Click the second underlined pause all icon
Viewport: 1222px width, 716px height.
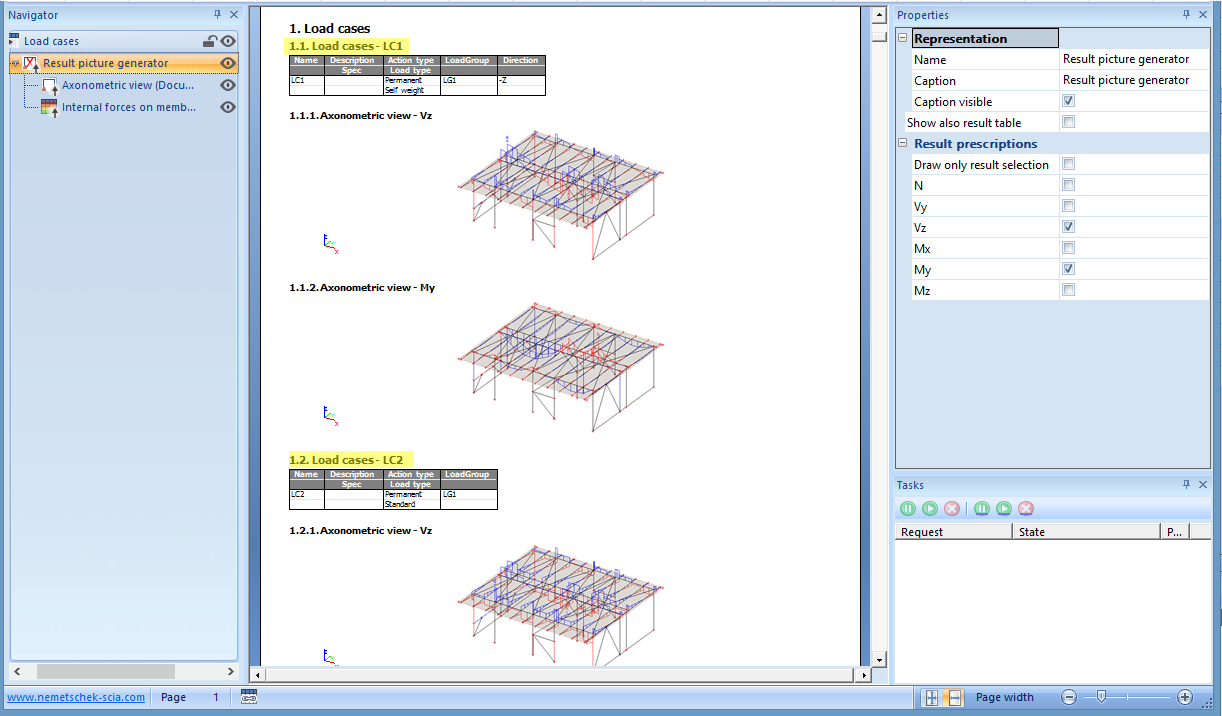pyautogui.click(x=982, y=509)
